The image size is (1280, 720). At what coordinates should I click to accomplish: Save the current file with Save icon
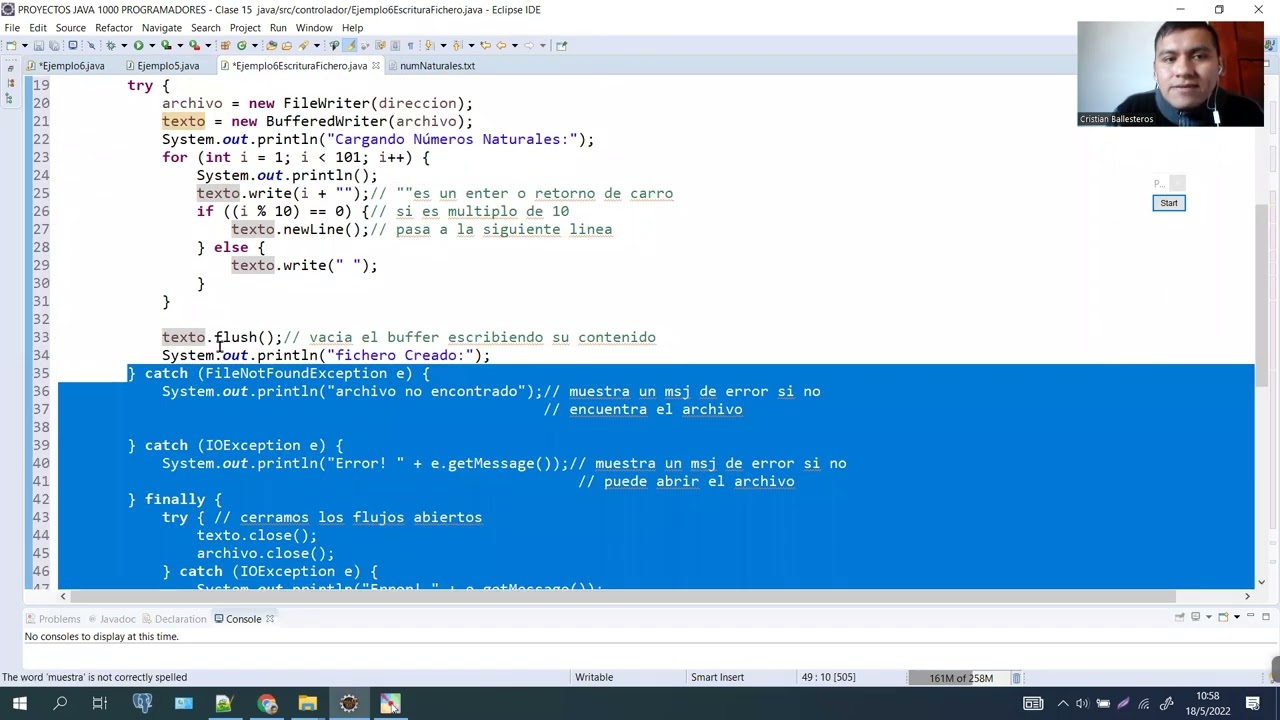(39, 45)
